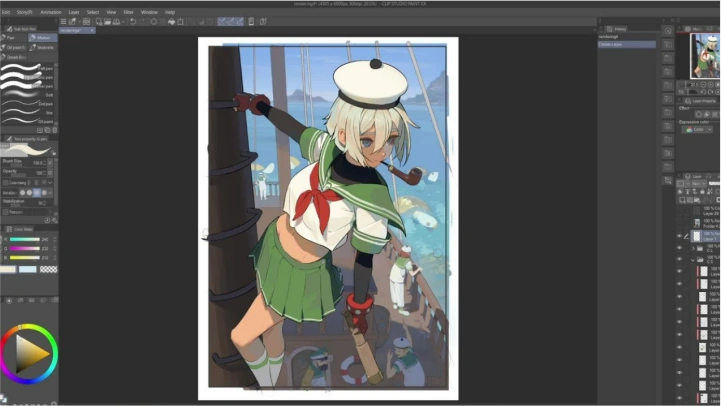Click the topmost quick access side panel icon
This screenshot has width=721, height=406.
click(x=668, y=31)
